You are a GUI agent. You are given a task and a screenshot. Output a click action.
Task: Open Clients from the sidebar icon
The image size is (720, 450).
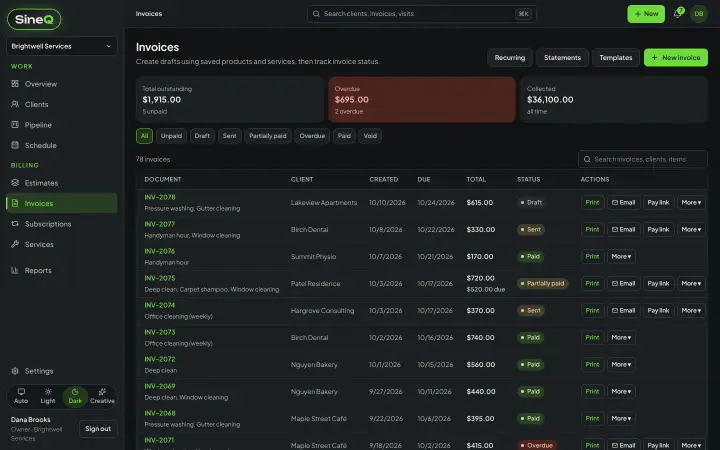coord(15,104)
